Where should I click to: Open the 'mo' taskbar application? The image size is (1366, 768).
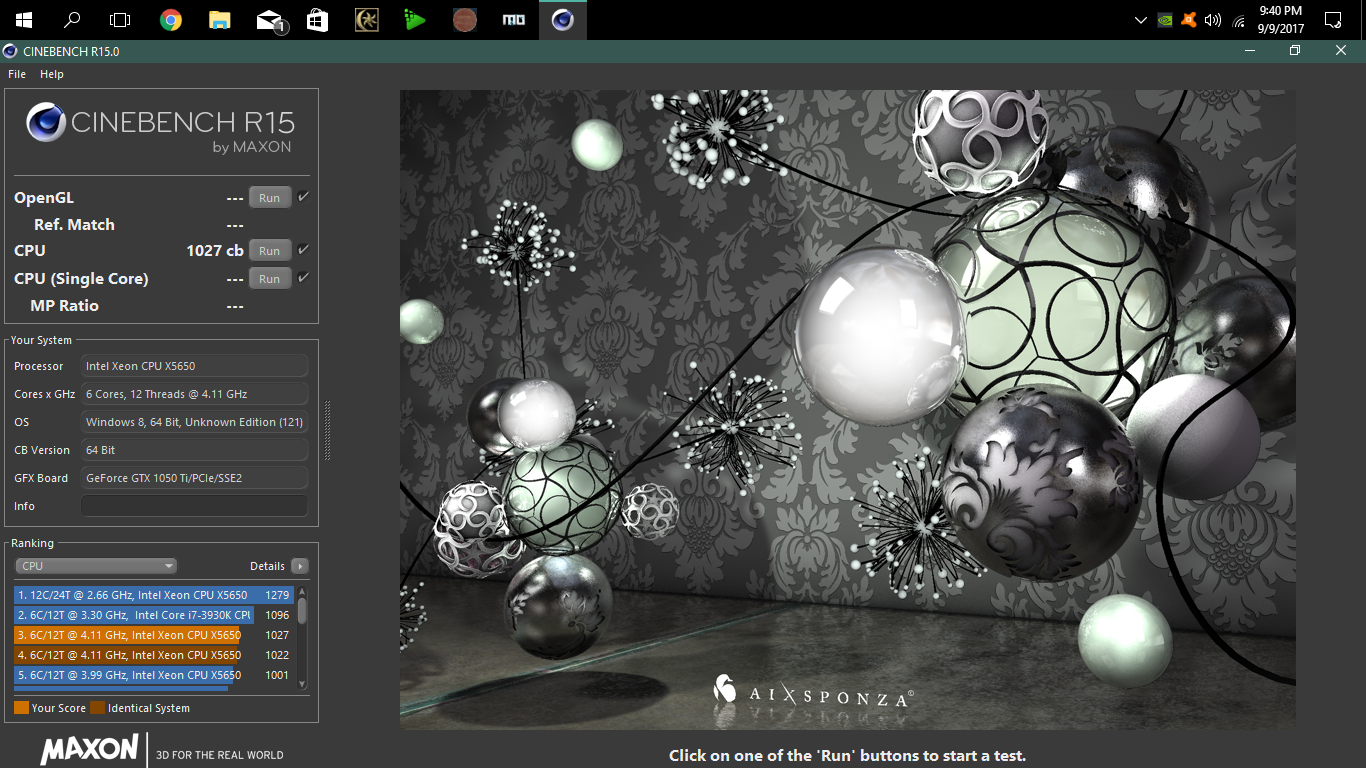513,20
